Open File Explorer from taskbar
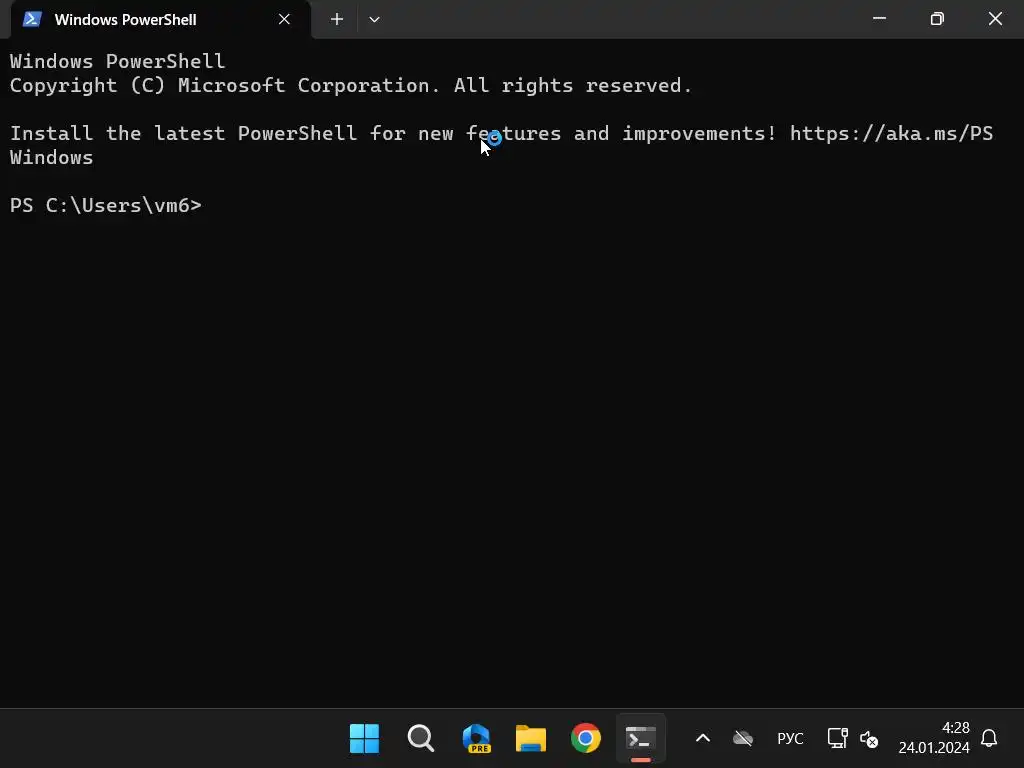The height and width of the screenshot is (768, 1024). point(531,739)
